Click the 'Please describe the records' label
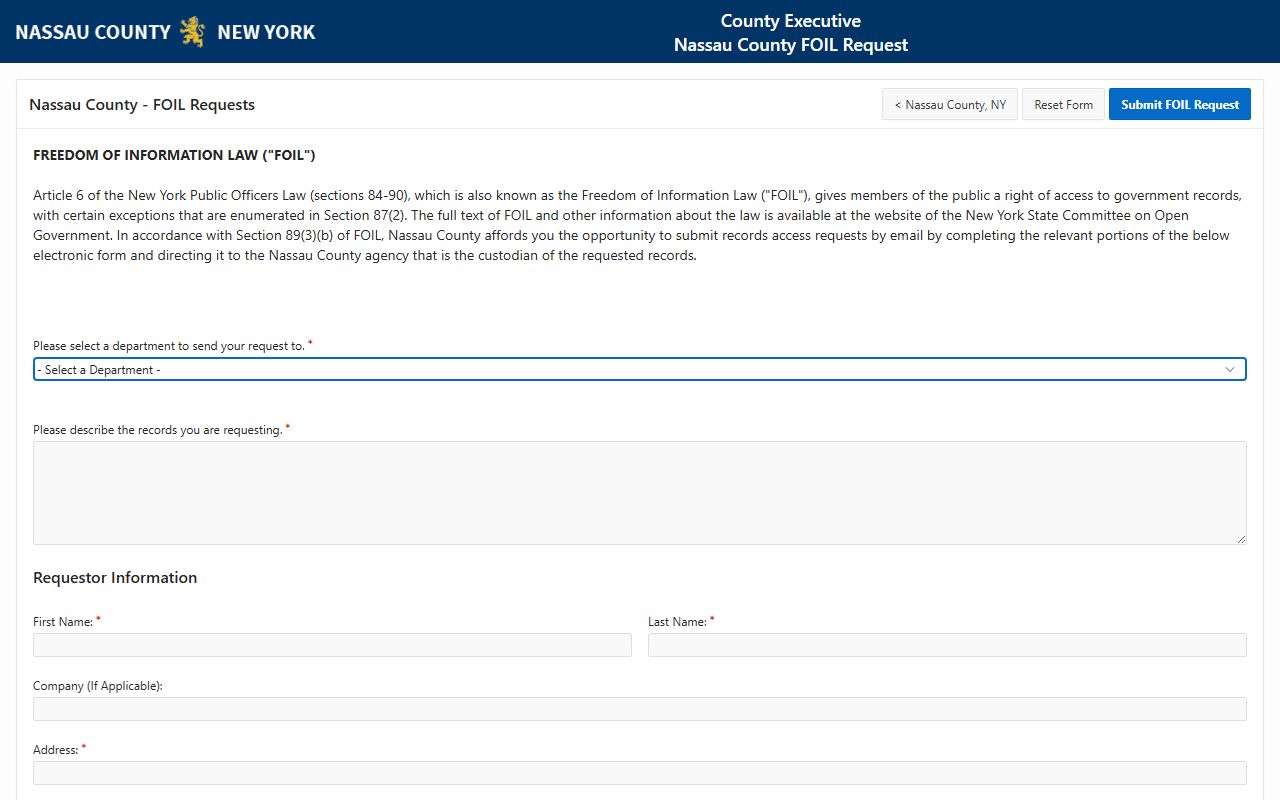This screenshot has width=1280, height=800. pos(158,430)
